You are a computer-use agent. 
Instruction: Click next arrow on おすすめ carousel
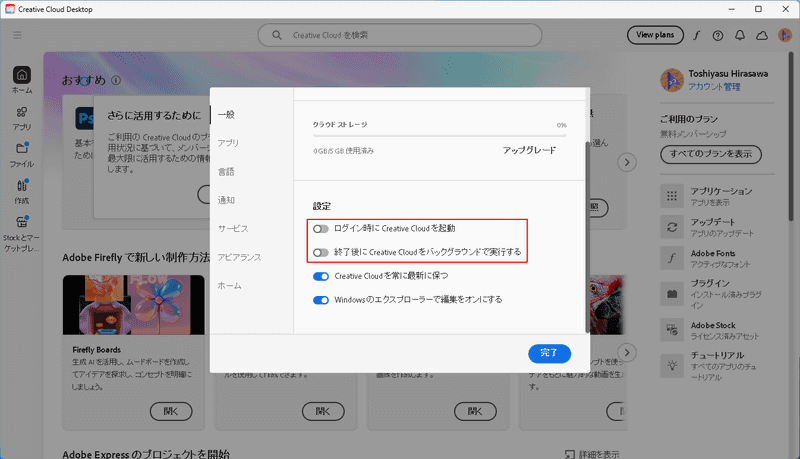(627, 163)
